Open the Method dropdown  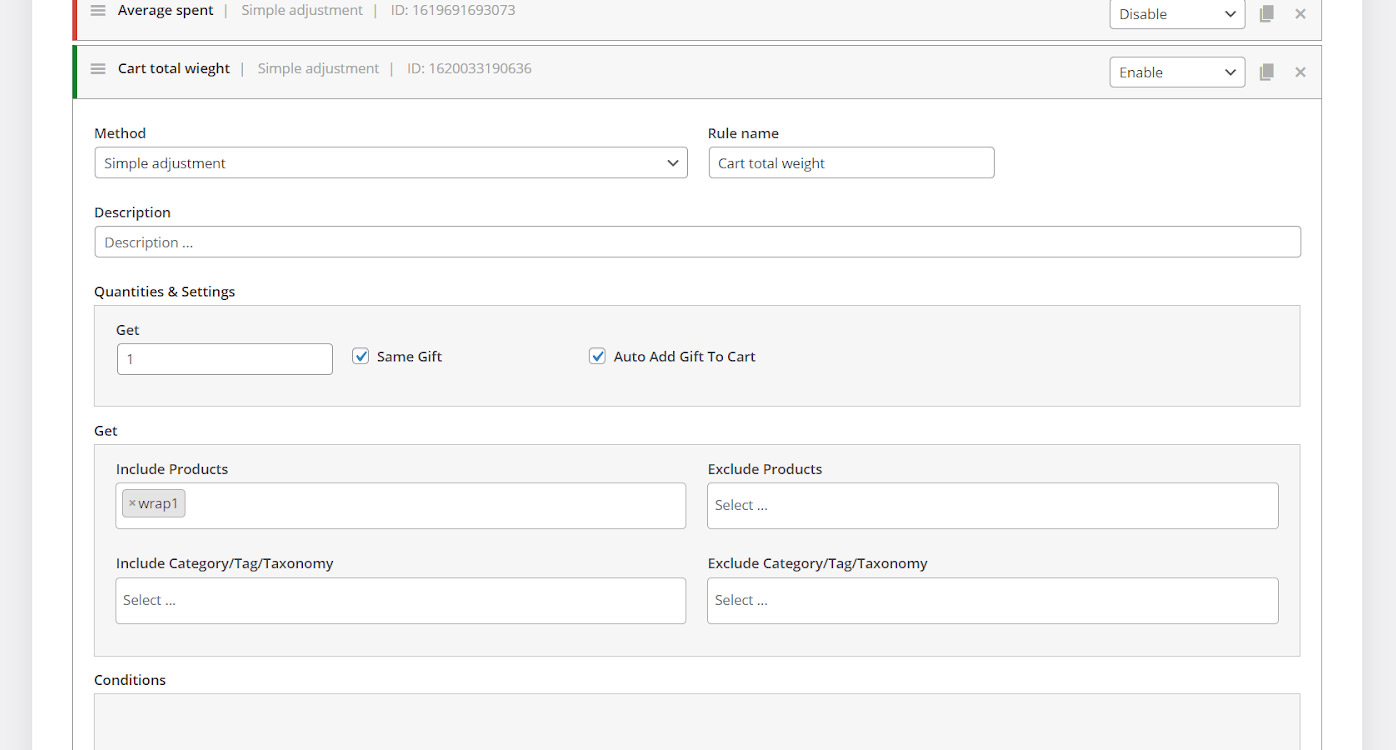click(390, 163)
